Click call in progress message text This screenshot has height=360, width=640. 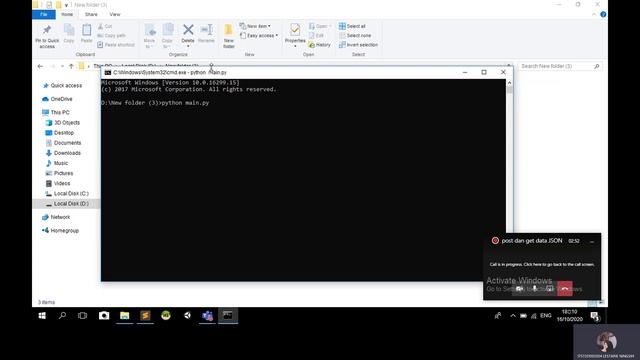coord(542,264)
